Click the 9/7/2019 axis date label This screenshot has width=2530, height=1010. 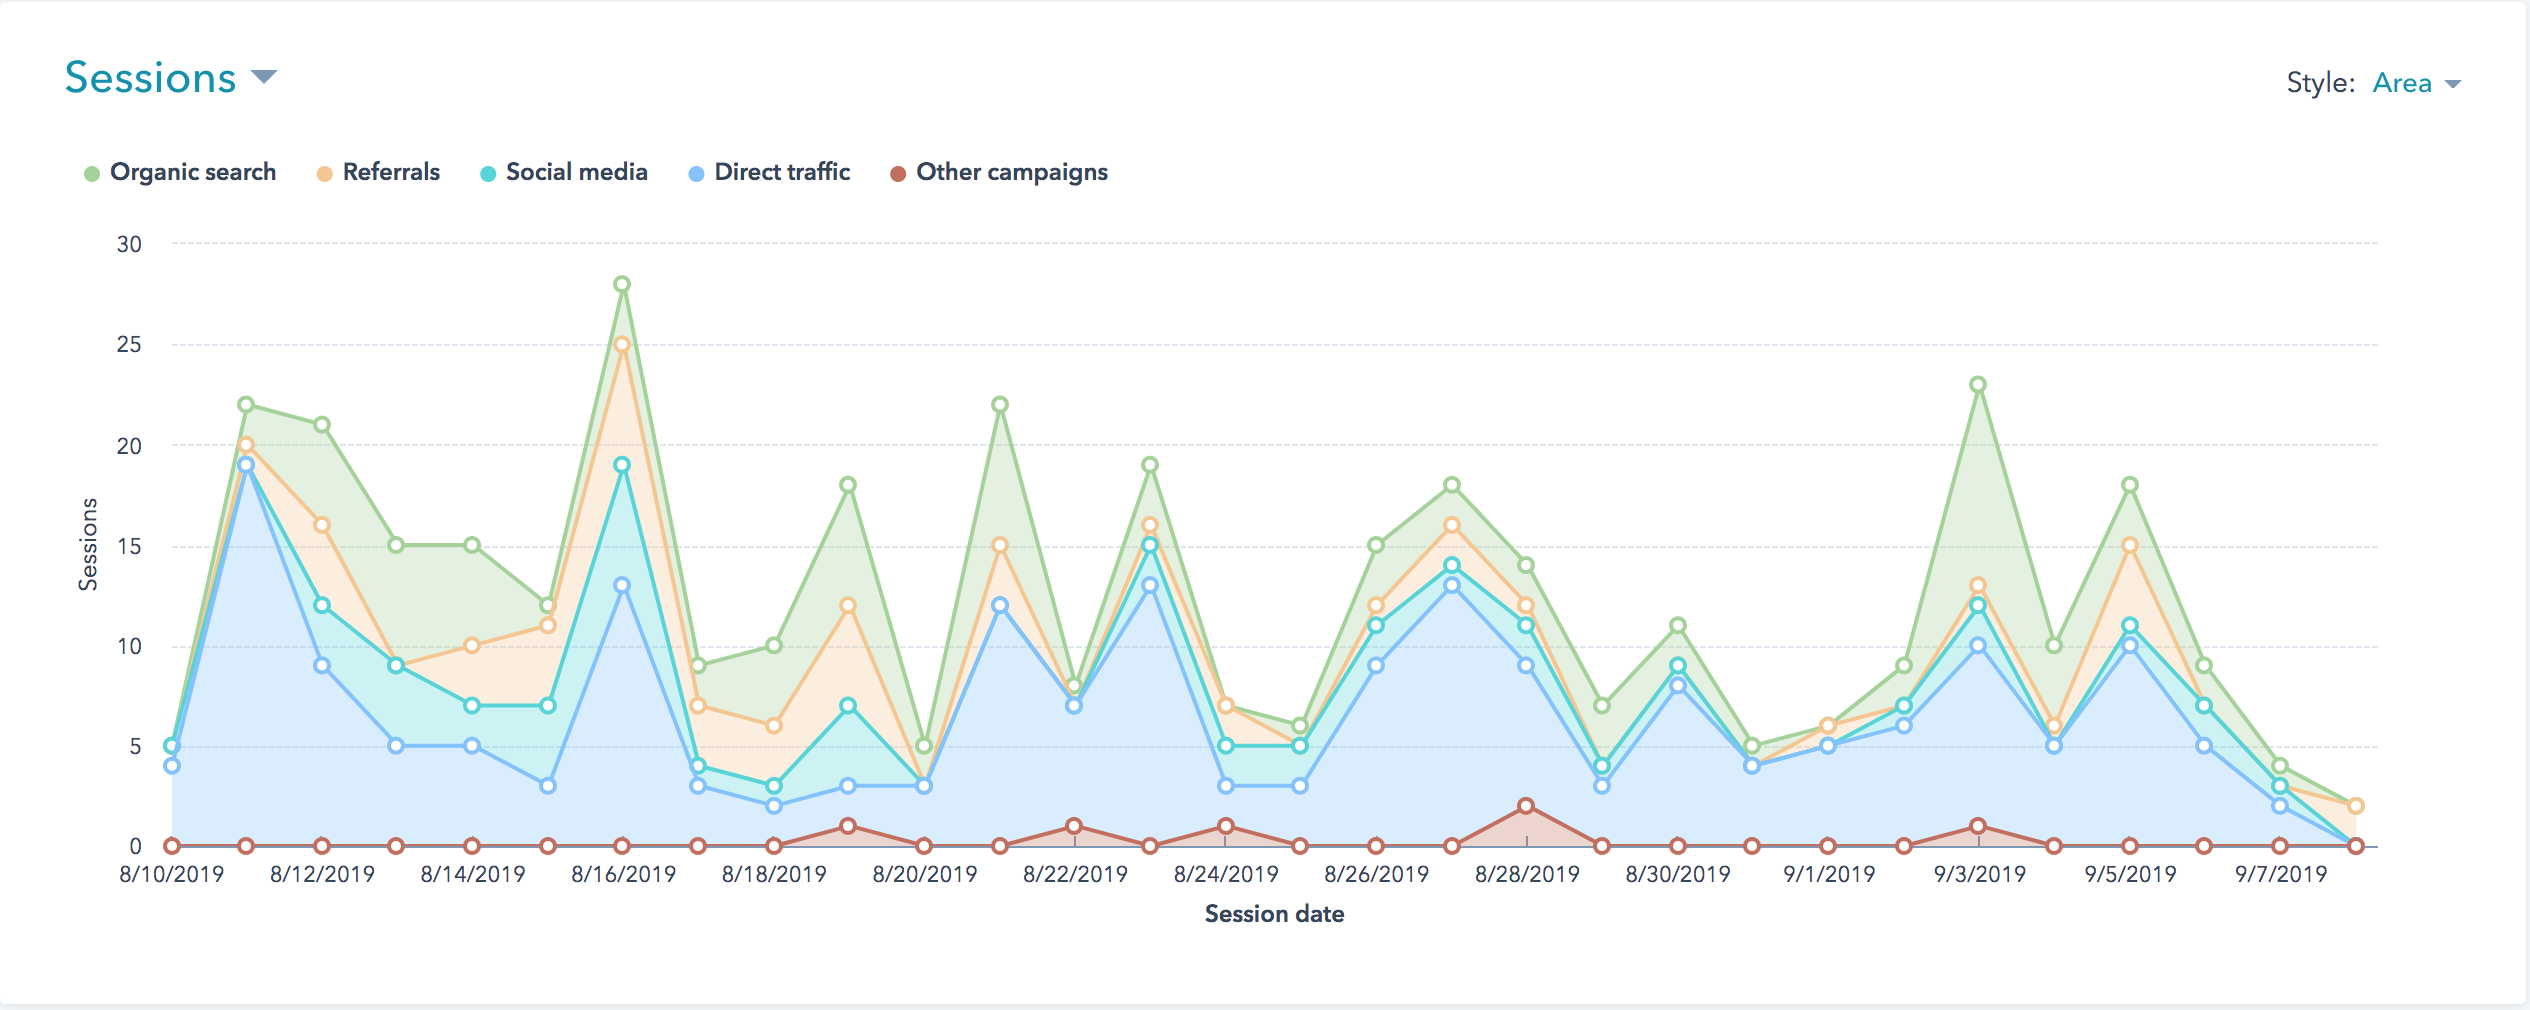click(x=2281, y=874)
